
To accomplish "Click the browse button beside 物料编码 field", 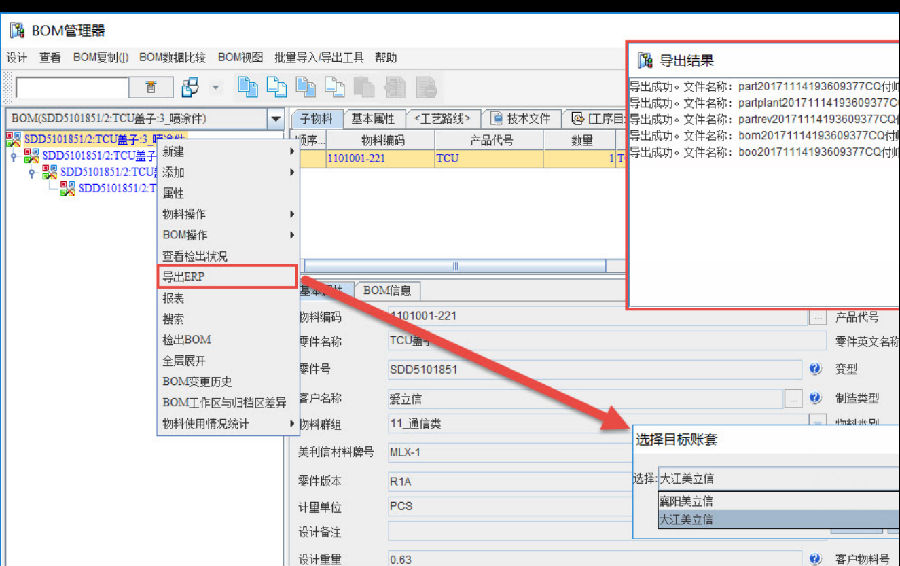I will pyautogui.click(x=818, y=317).
